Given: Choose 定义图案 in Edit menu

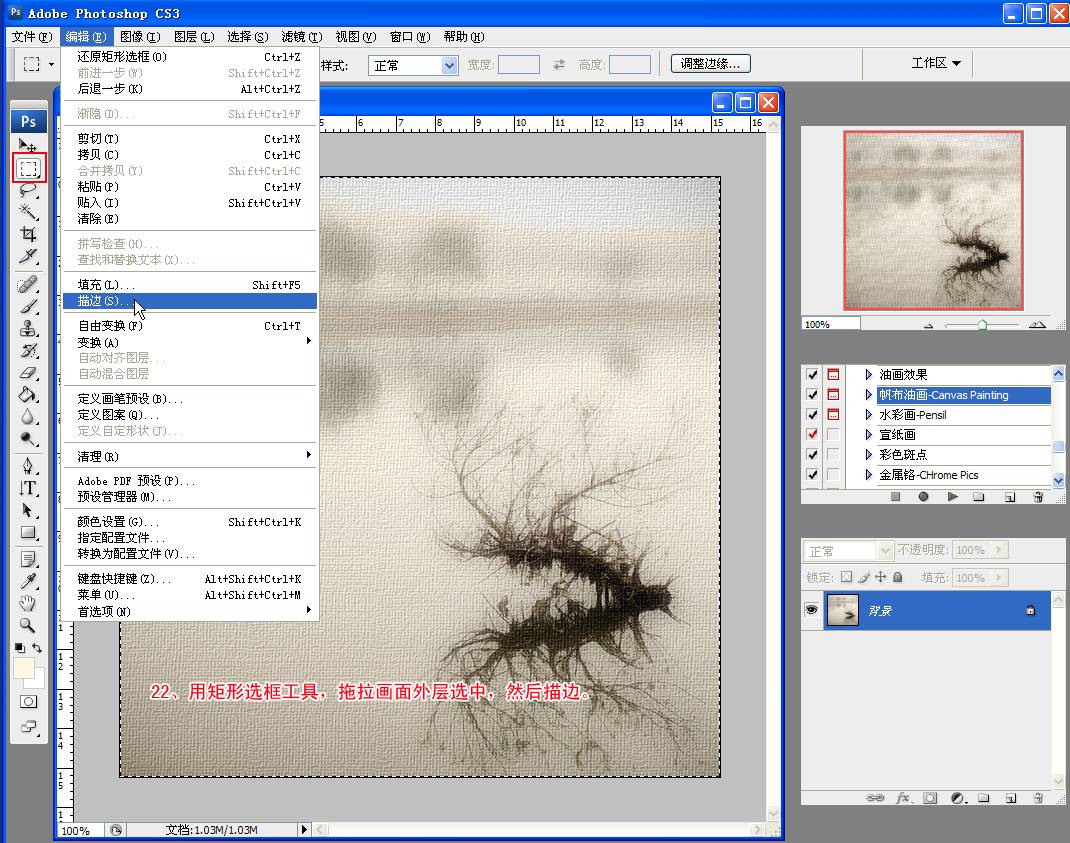Looking at the screenshot, I should pyautogui.click(x=190, y=415).
